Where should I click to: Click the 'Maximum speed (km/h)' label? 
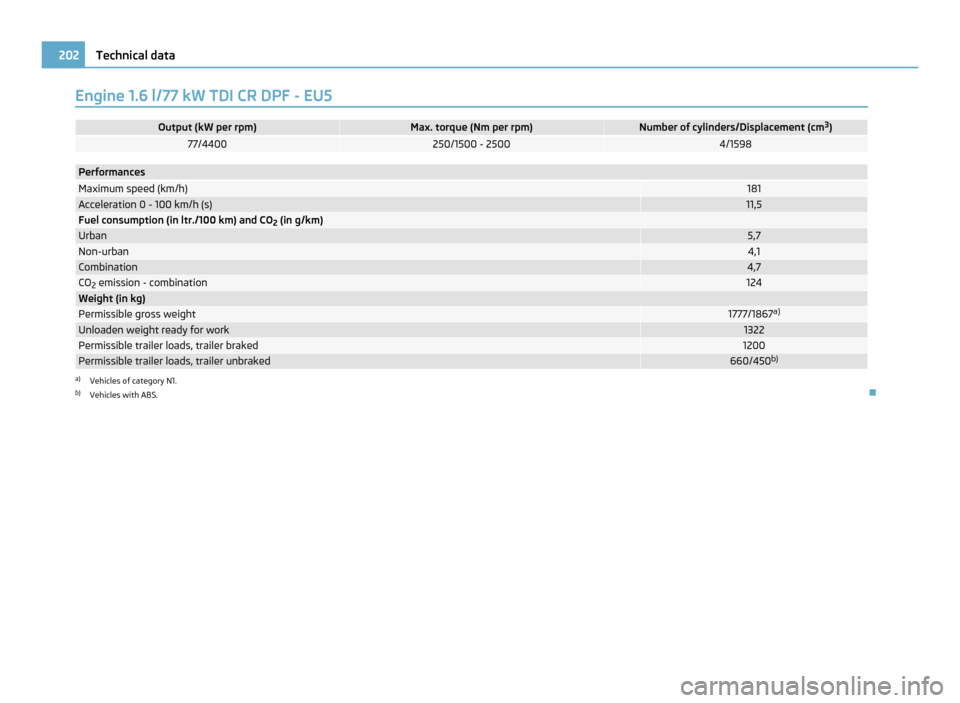pyautogui.click(x=133, y=189)
